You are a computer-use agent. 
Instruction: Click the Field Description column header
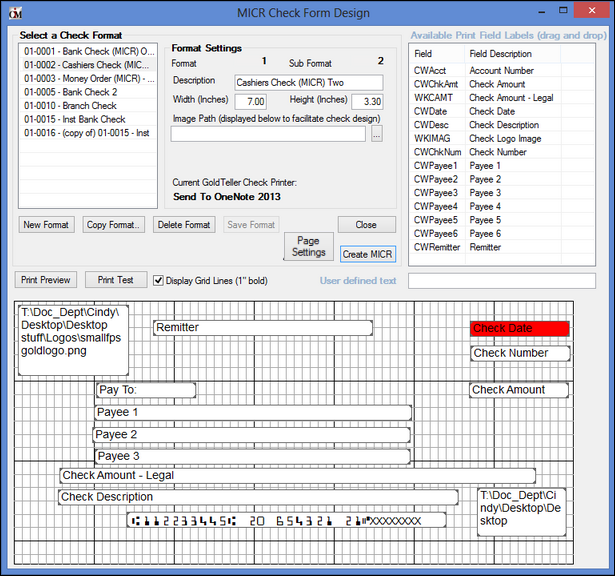pos(513,54)
